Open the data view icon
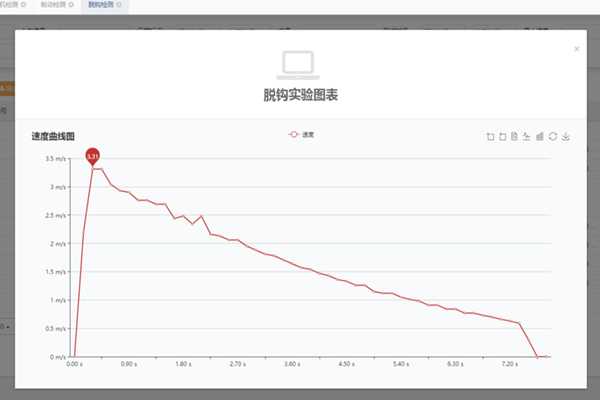The image size is (600, 400). [514, 136]
